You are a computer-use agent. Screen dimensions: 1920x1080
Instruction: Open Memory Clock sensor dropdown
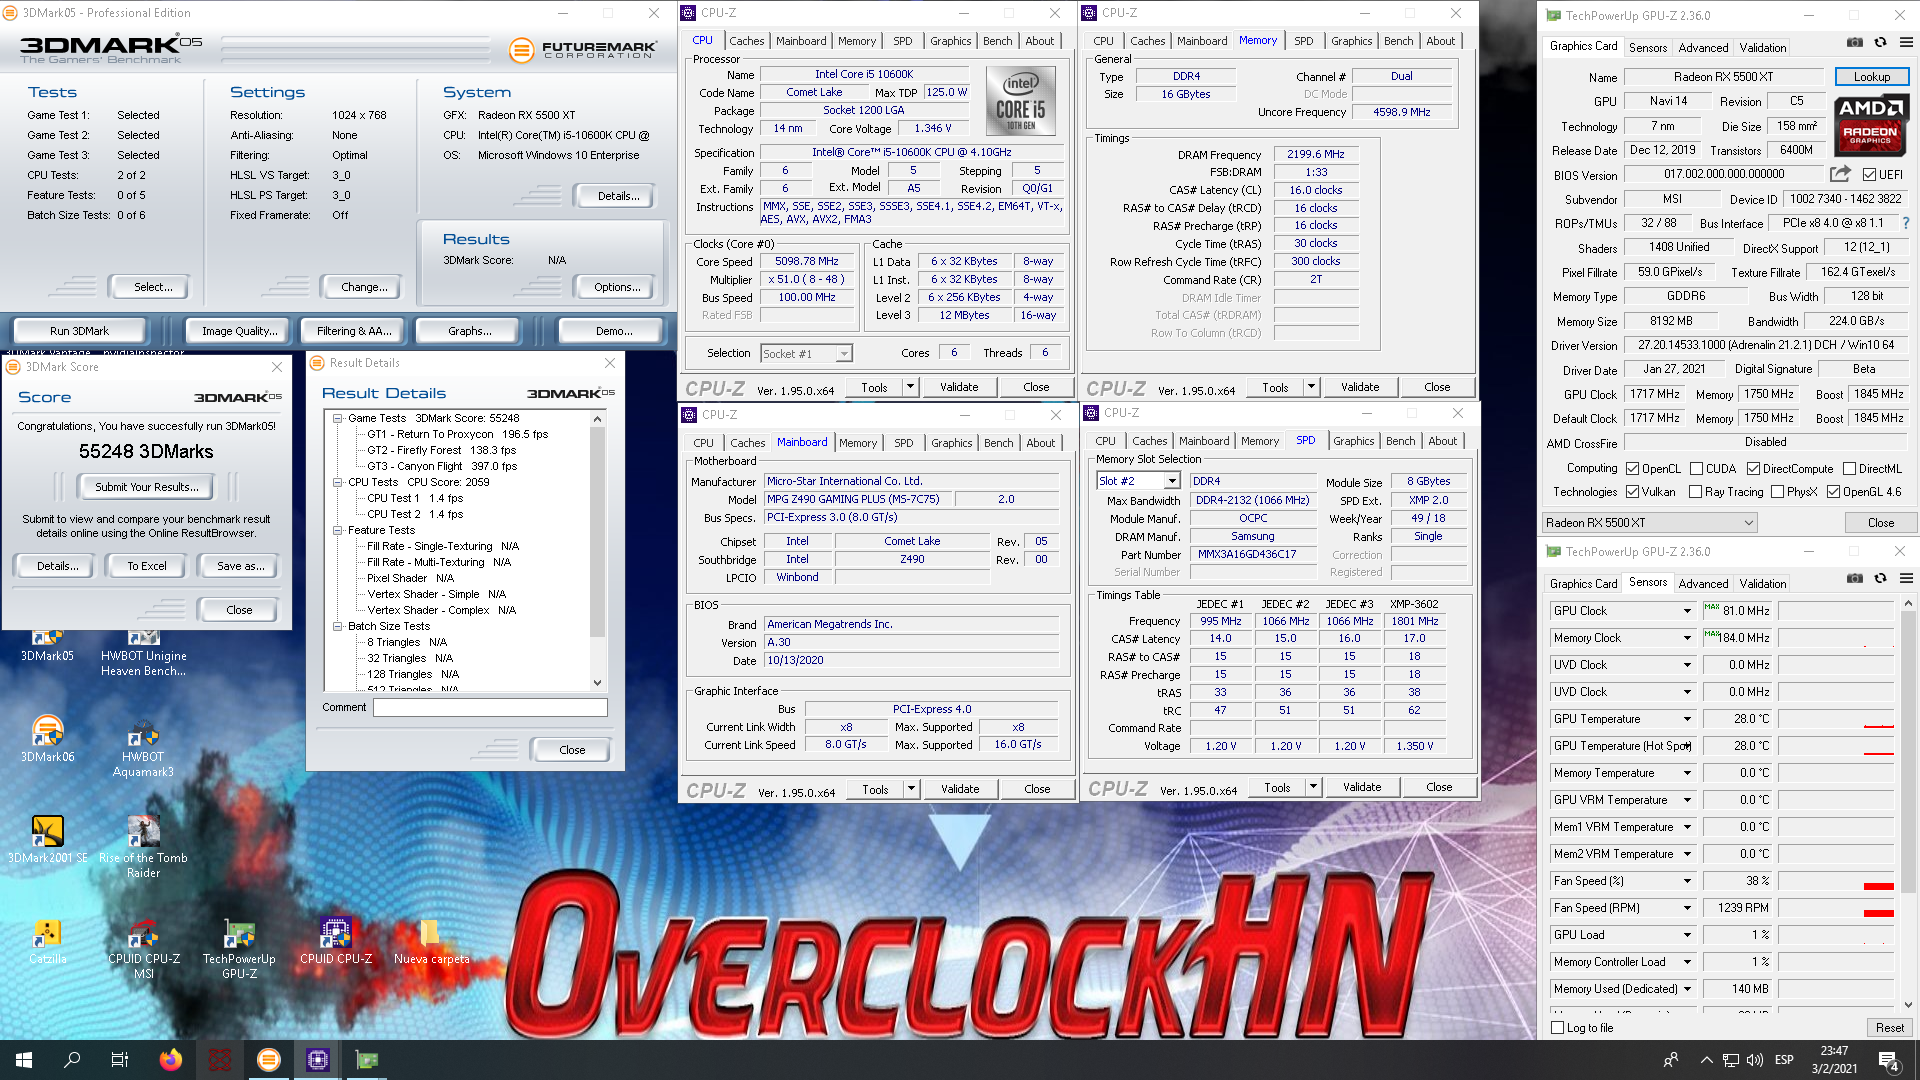pyautogui.click(x=1687, y=638)
